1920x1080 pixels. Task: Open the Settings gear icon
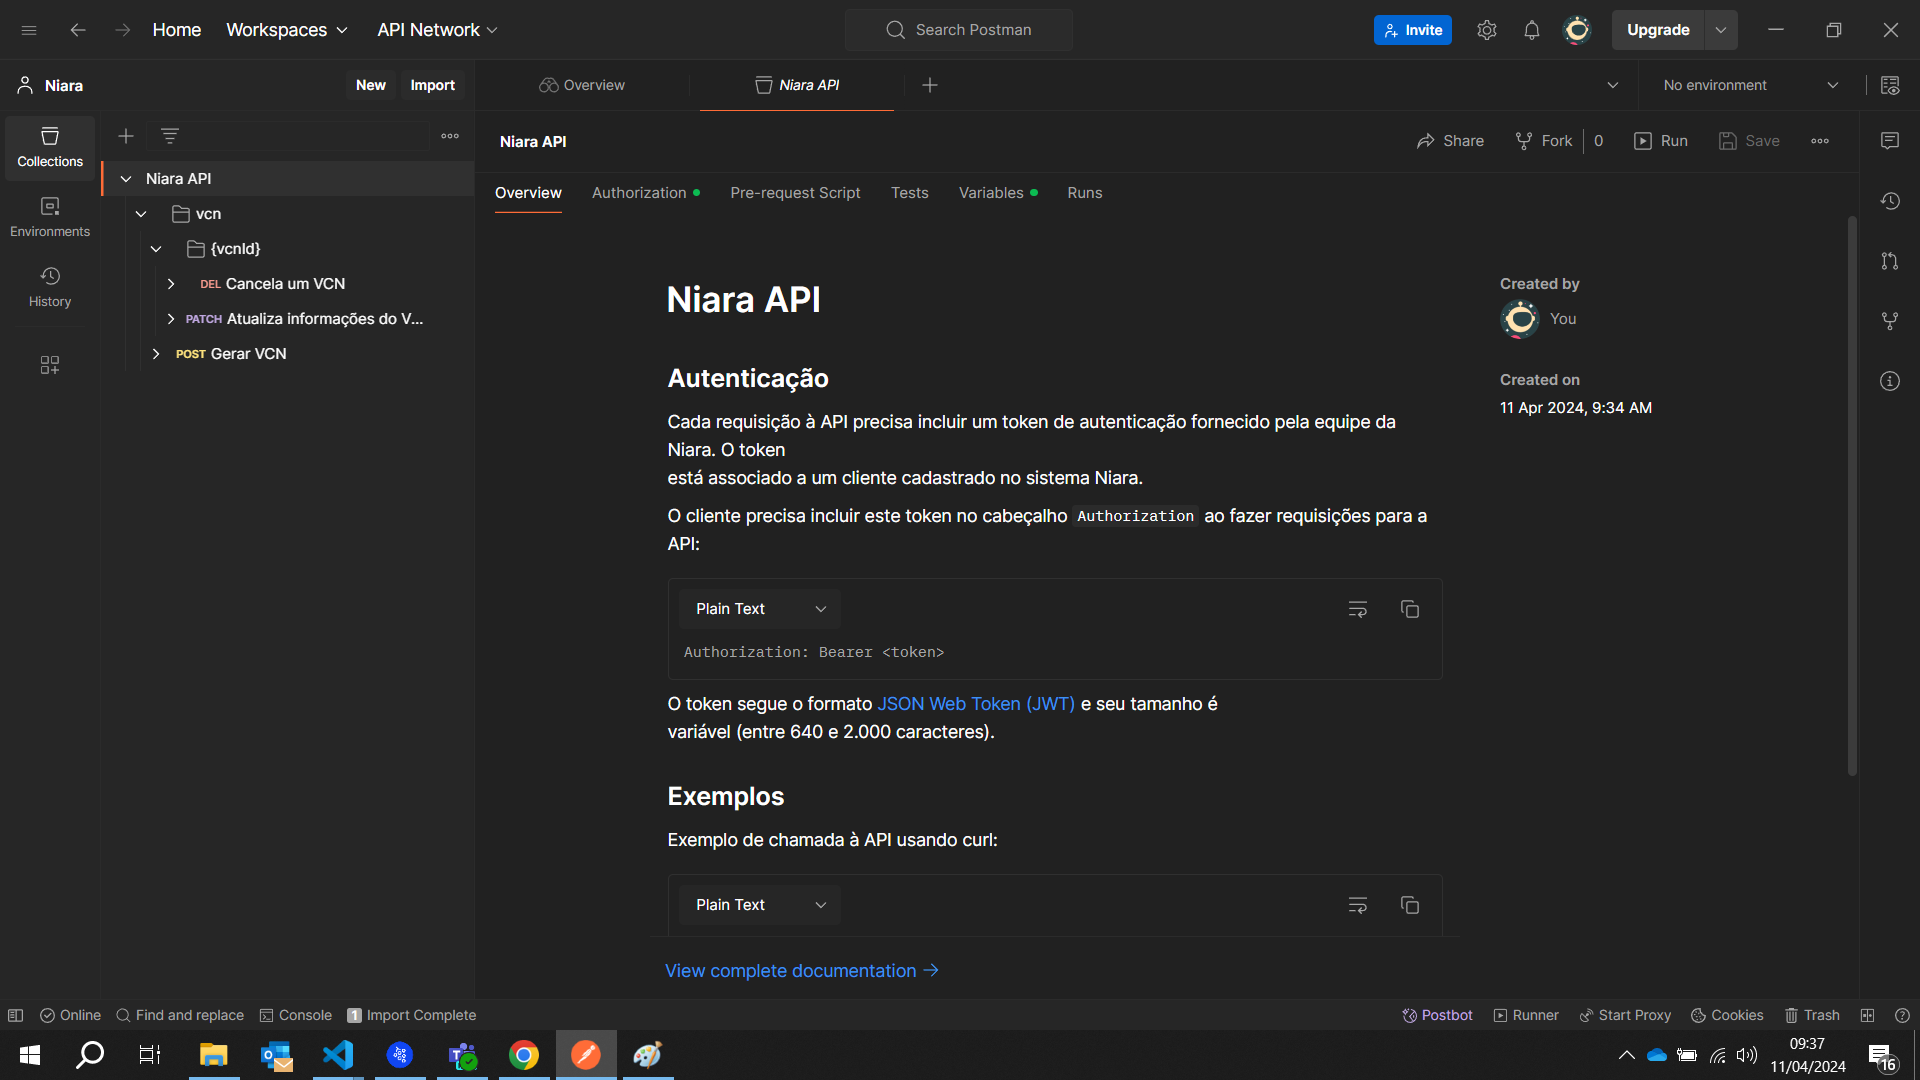1487,30
